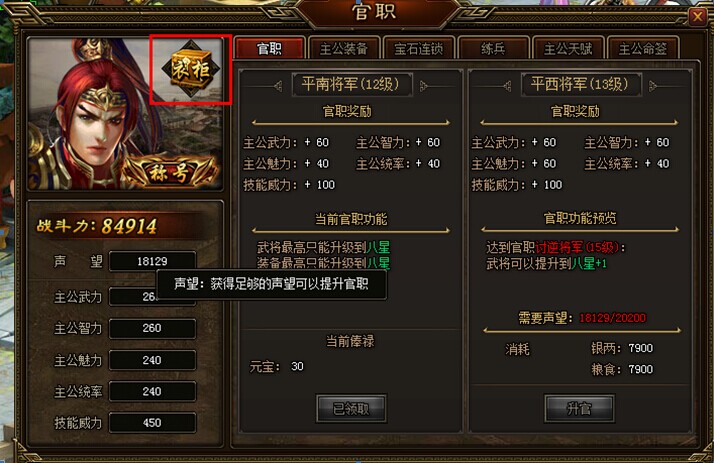Select the next rank arrow beside 平西将军

[x=653, y=86]
